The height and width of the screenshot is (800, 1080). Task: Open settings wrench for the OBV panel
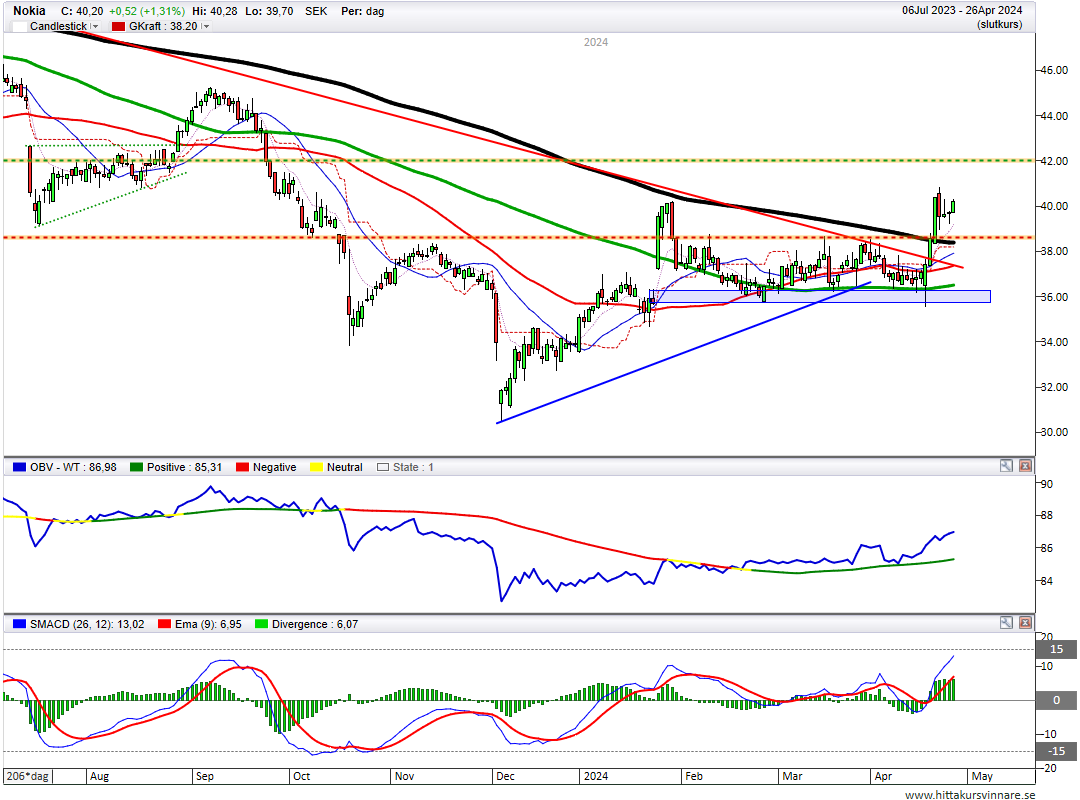[1006, 466]
